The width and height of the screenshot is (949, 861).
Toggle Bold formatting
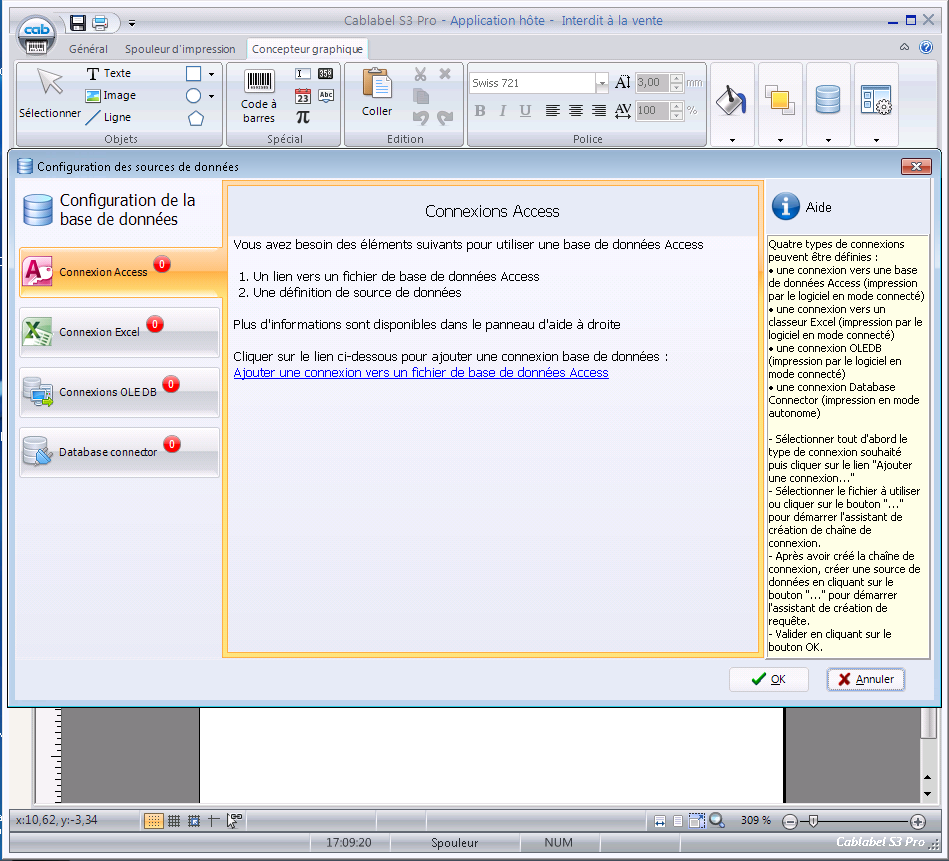(480, 110)
